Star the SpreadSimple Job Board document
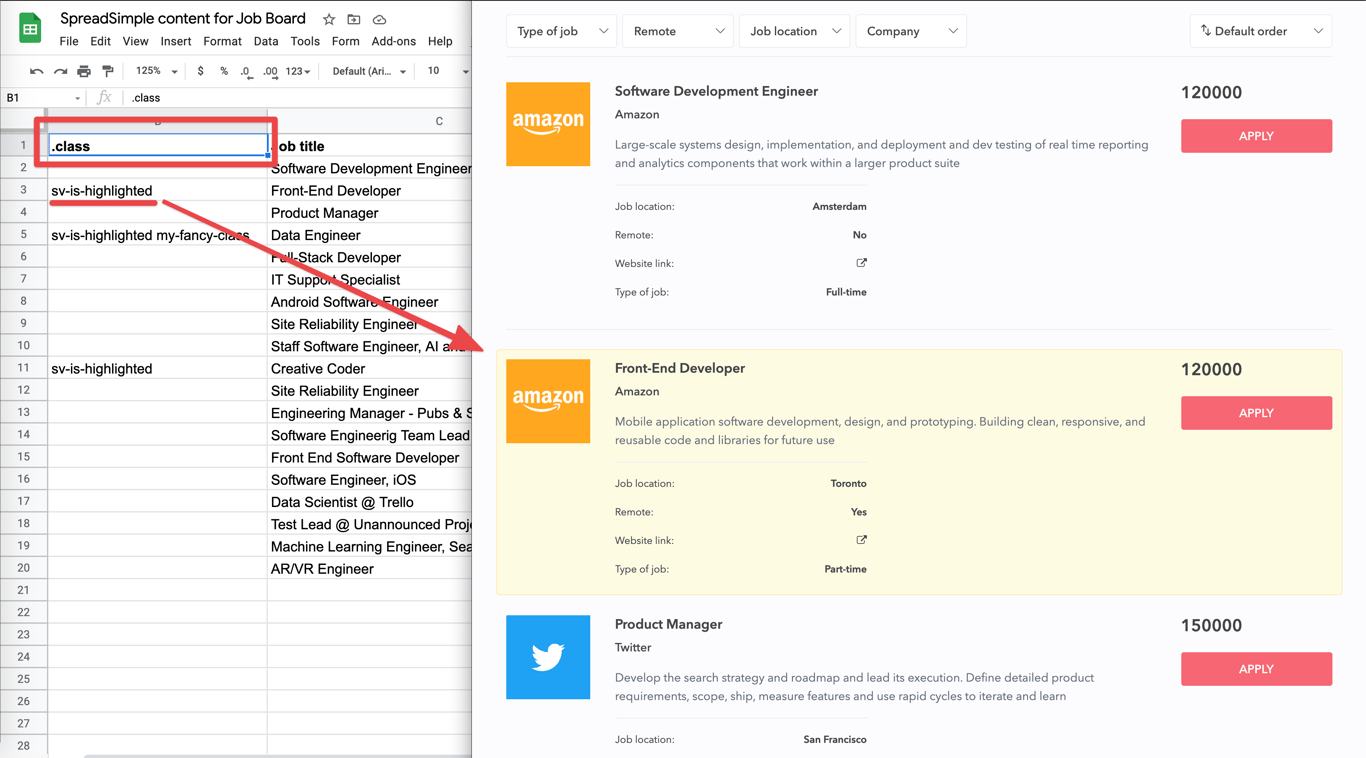The height and width of the screenshot is (758, 1366). tap(329, 19)
